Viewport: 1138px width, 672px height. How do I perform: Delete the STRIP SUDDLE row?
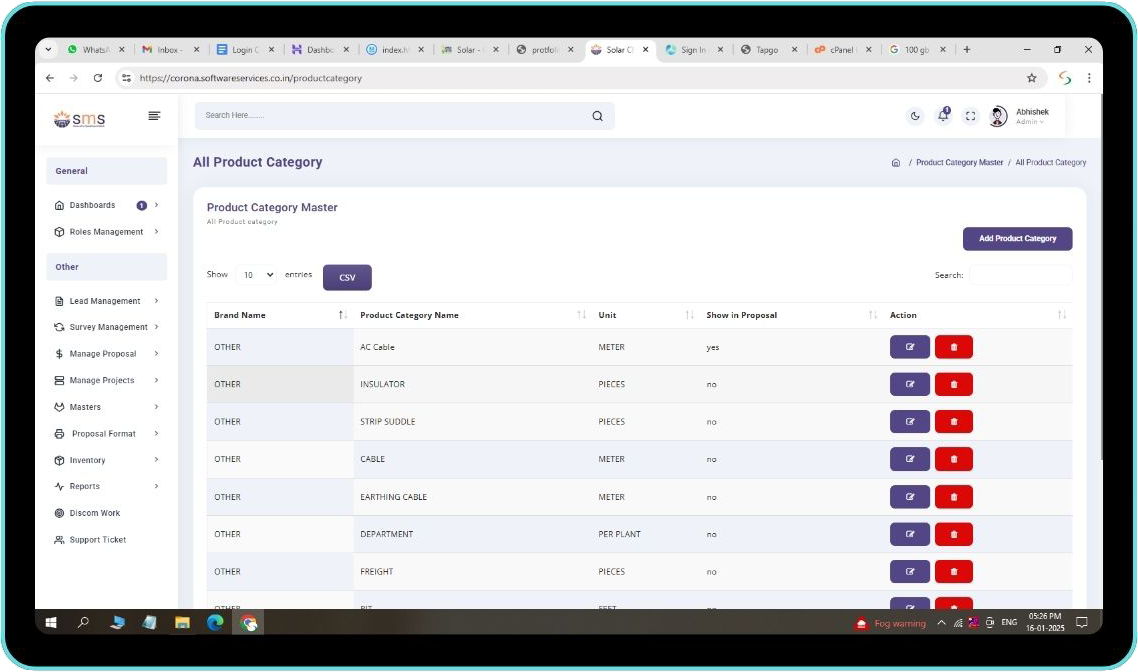954,422
